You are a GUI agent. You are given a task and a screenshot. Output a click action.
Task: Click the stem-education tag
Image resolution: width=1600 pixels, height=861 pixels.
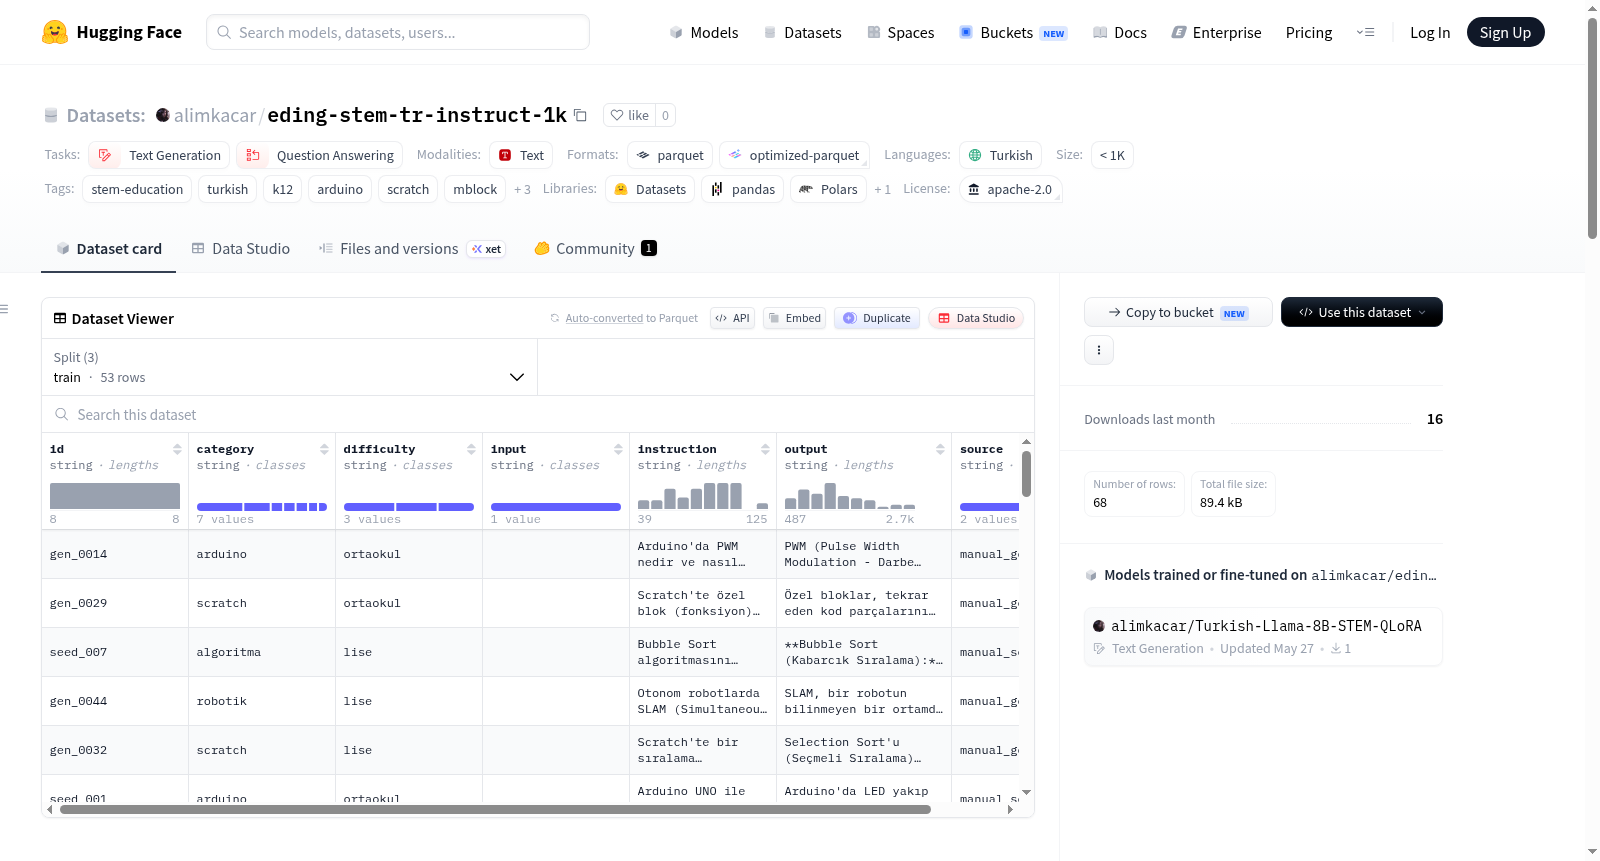coord(137,189)
